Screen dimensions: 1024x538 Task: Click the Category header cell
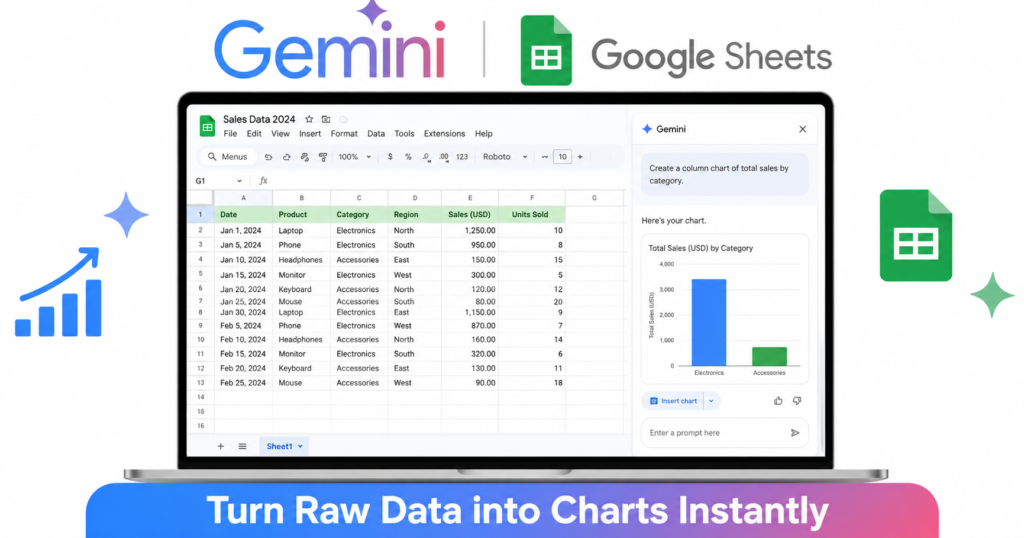pyautogui.click(x=359, y=214)
